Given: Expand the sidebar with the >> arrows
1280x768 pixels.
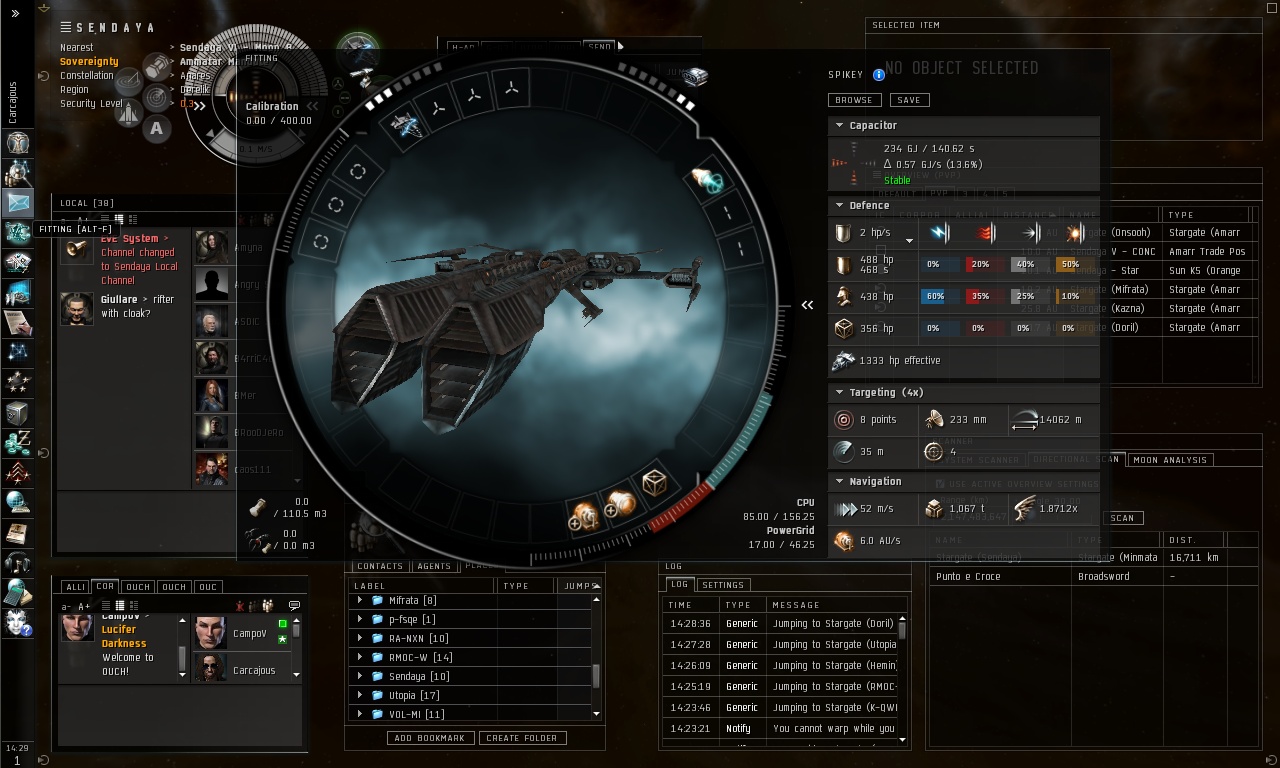Looking at the screenshot, I should tap(15, 14).
